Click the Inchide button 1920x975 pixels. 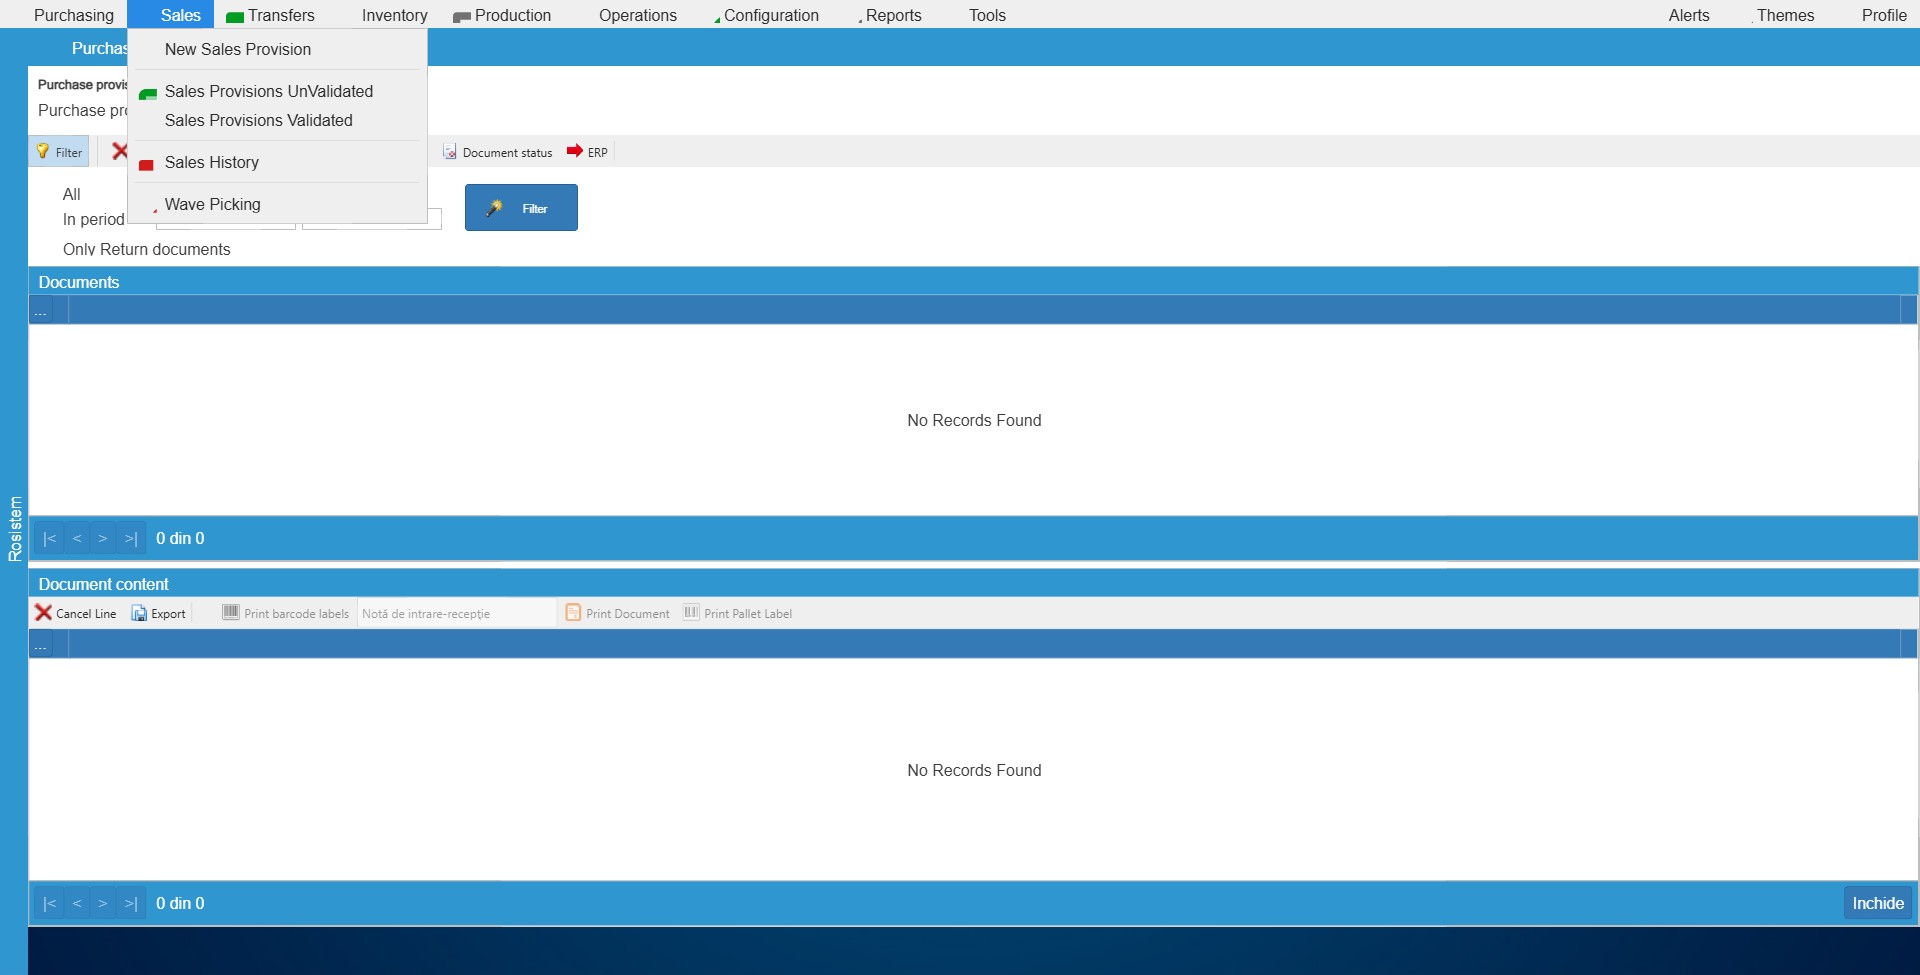click(x=1877, y=902)
